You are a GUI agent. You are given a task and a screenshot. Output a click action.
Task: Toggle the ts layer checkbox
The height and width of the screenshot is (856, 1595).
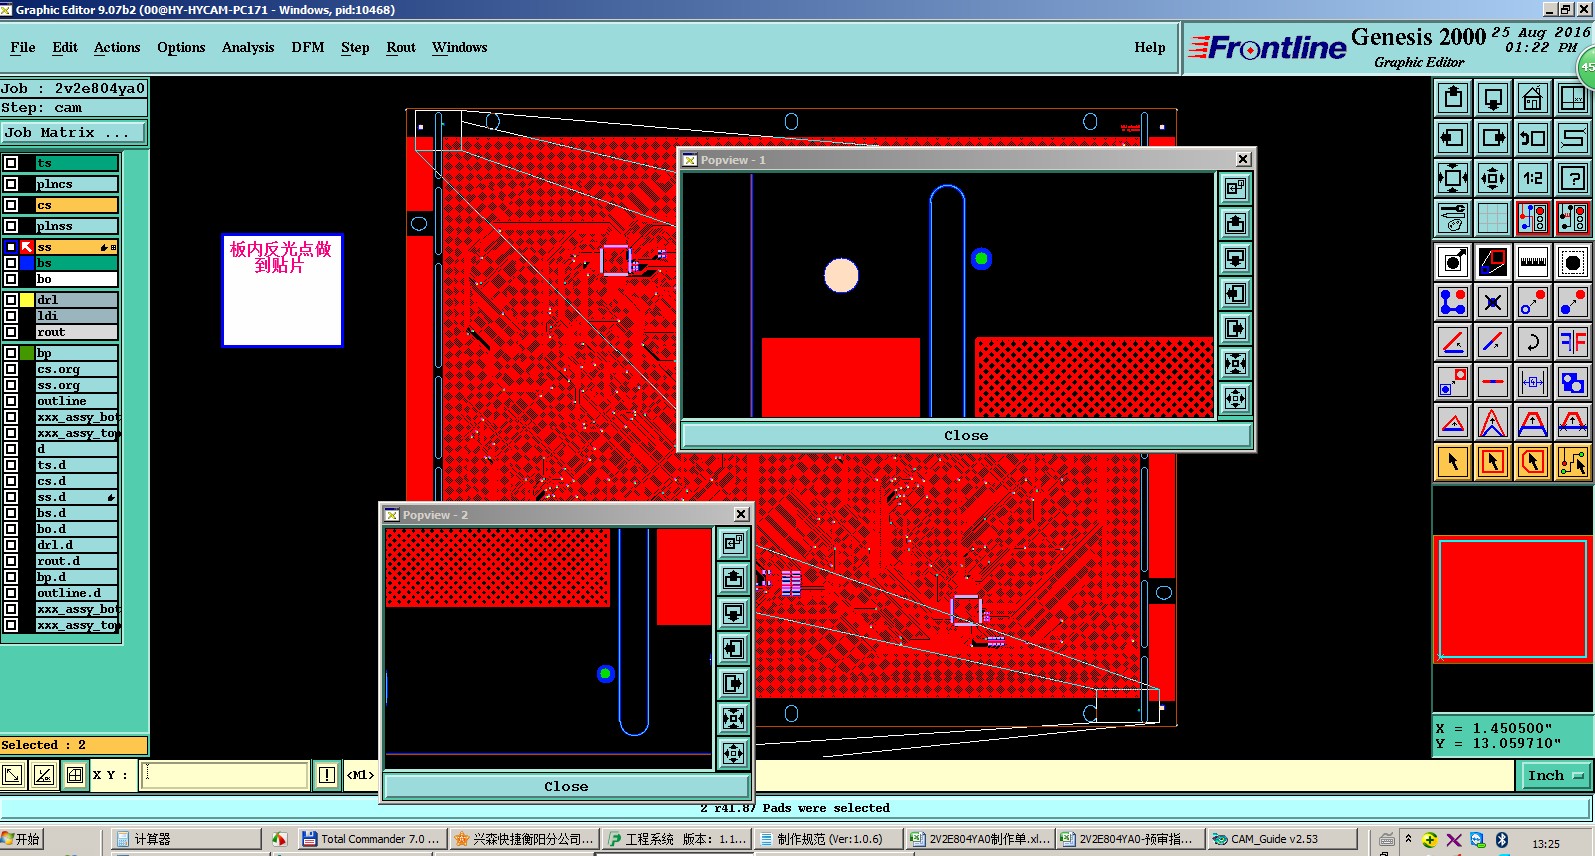click(11, 163)
